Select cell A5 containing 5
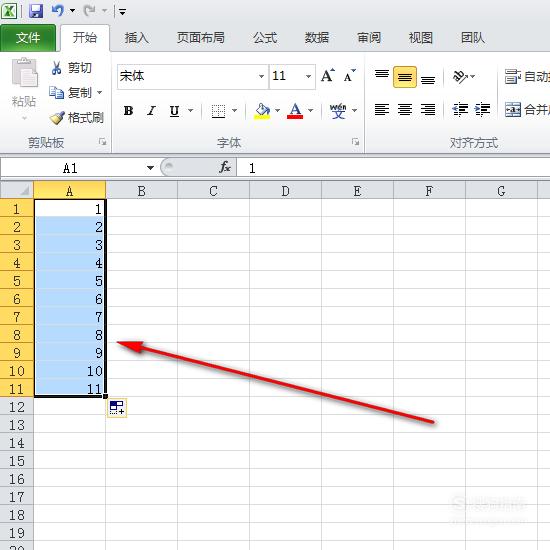The width and height of the screenshot is (550, 550). (69, 281)
